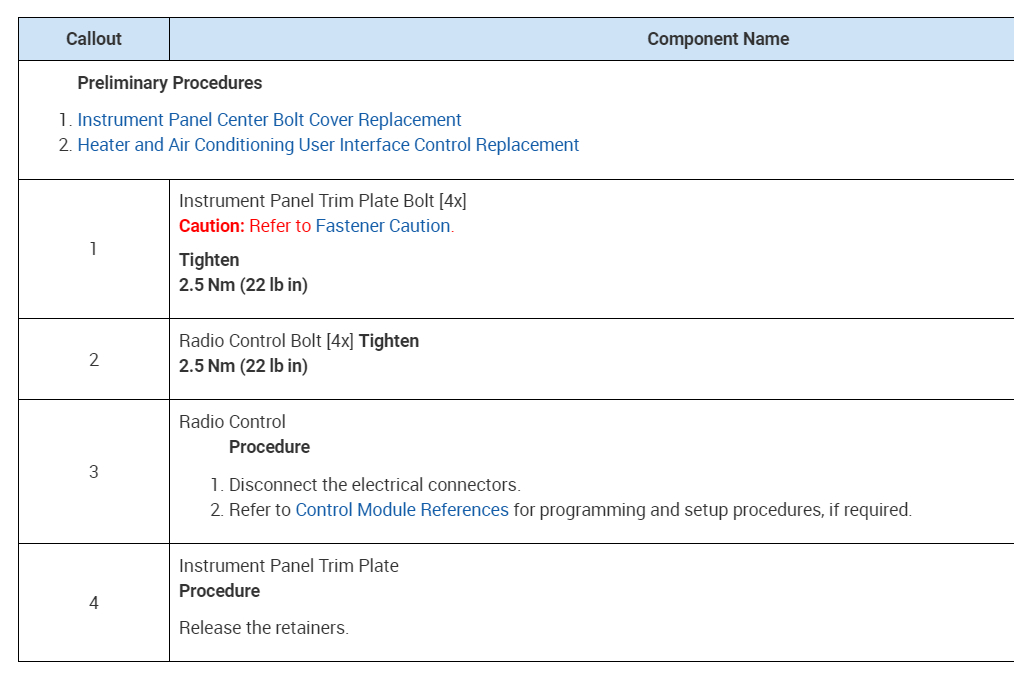
Task: Click callout number 1 cell
Action: (x=94, y=249)
